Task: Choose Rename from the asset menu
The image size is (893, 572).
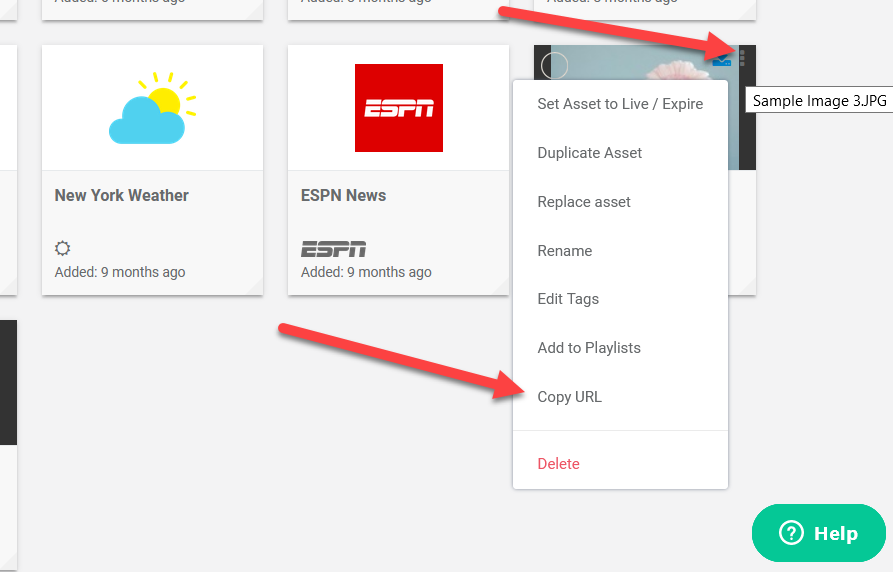Action: [565, 251]
